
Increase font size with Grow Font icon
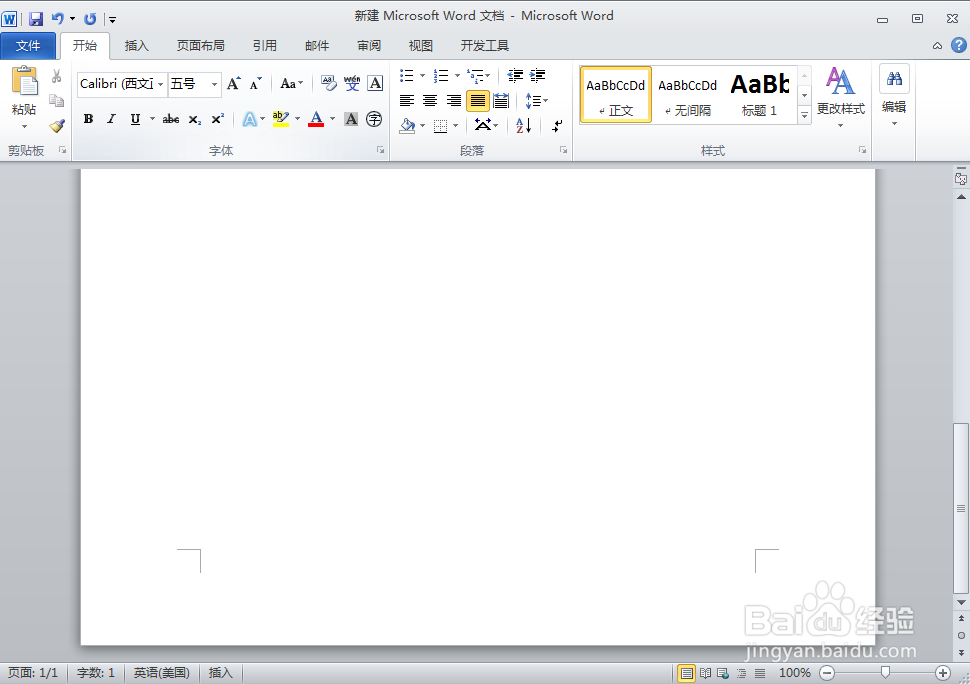pyautogui.click(x=233, y=83)
